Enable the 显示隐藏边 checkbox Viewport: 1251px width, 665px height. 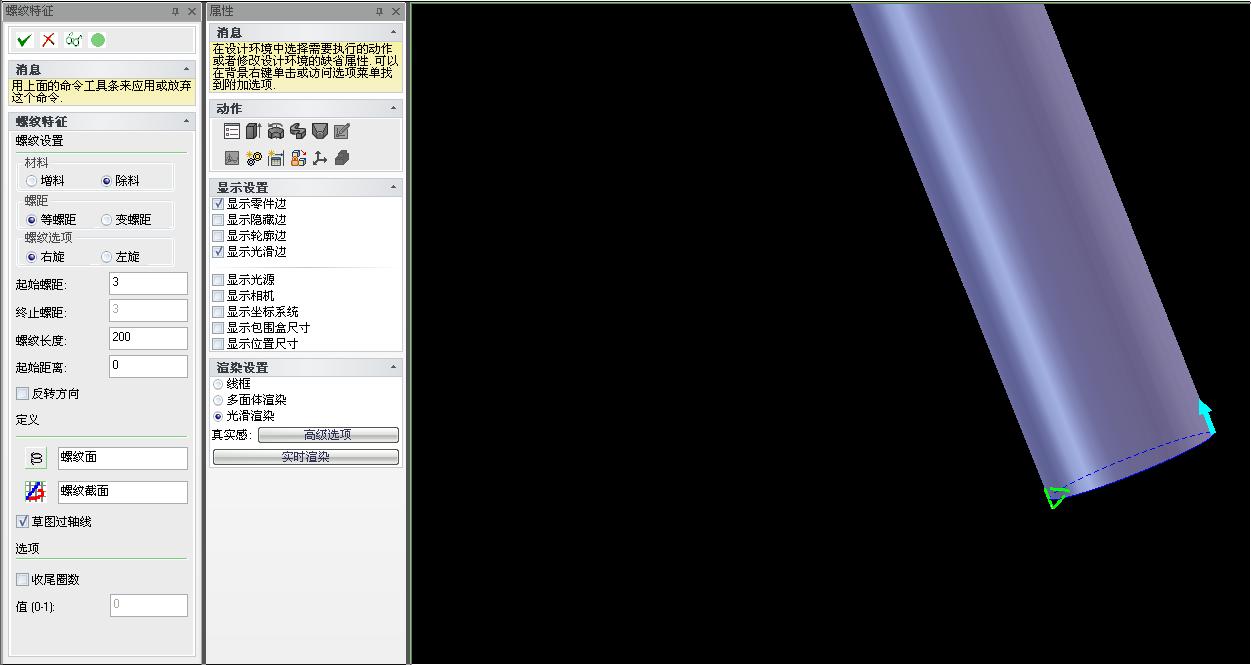click(x=219, y=220)
